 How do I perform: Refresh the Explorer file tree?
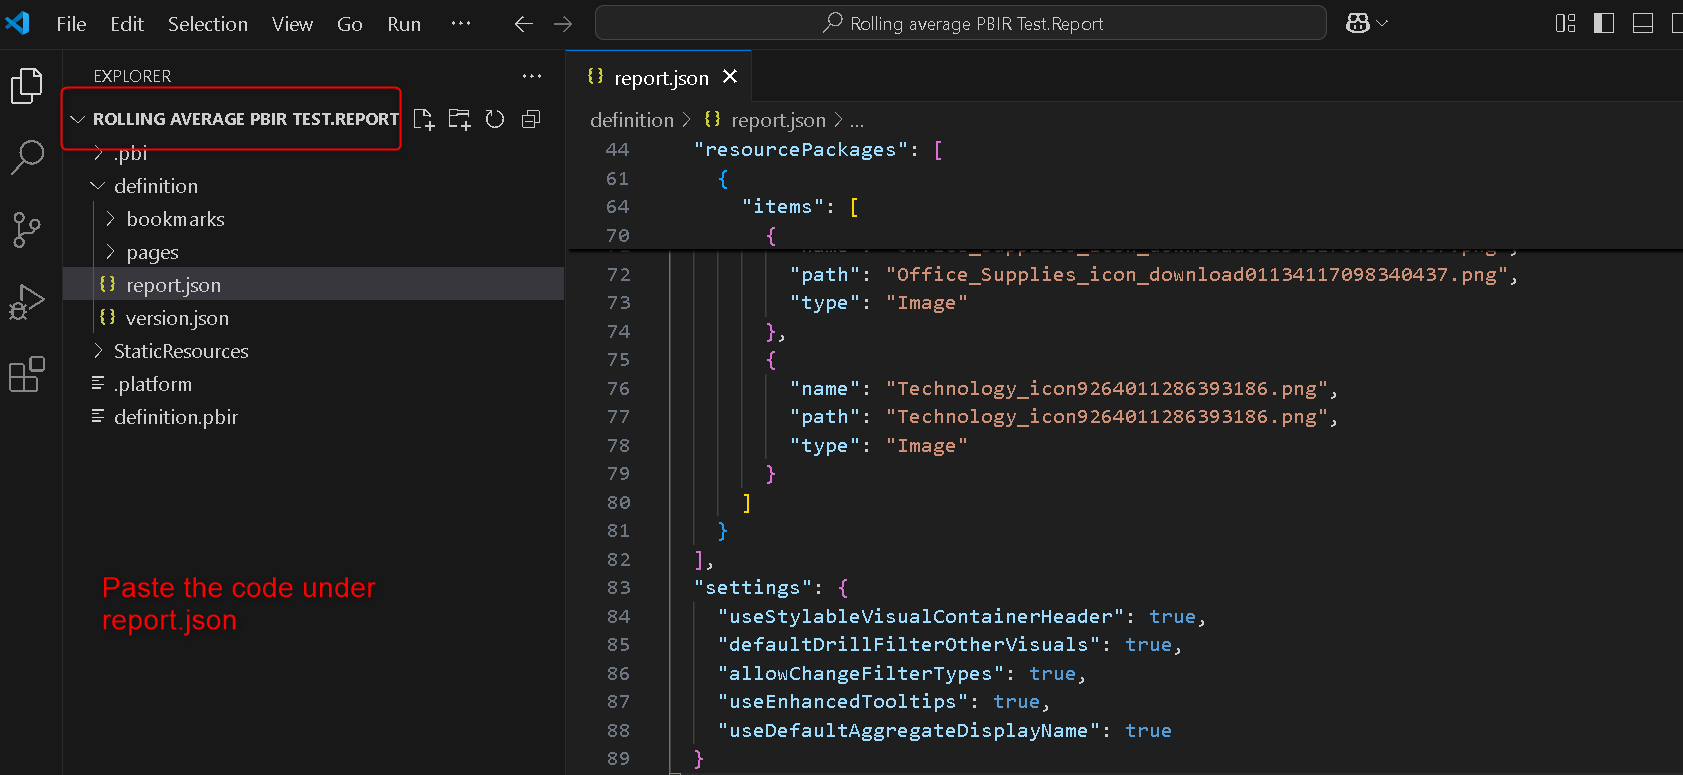[x=495, y=120]
